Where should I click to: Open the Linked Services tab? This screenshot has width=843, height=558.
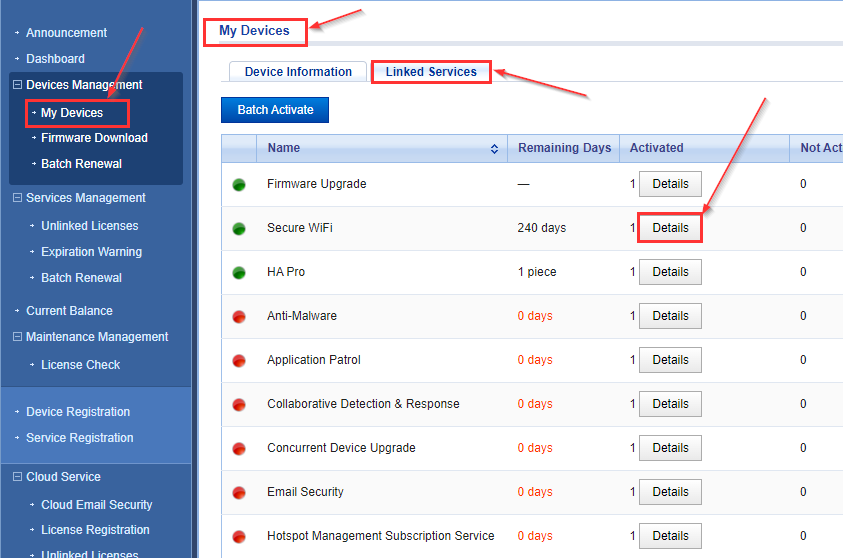(x=431, y=72)
